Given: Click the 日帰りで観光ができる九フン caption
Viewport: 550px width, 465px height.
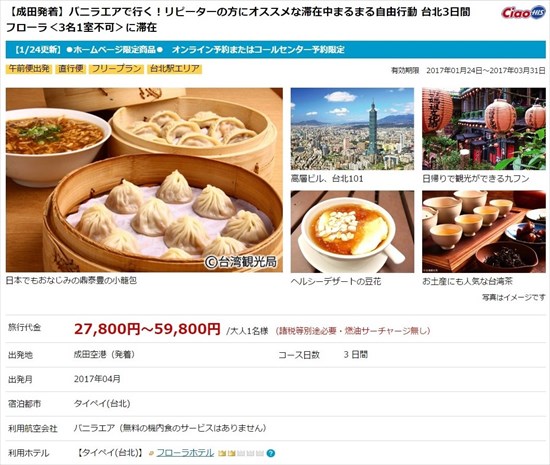Looking at the screenshot, I should (x=476, y=179).
